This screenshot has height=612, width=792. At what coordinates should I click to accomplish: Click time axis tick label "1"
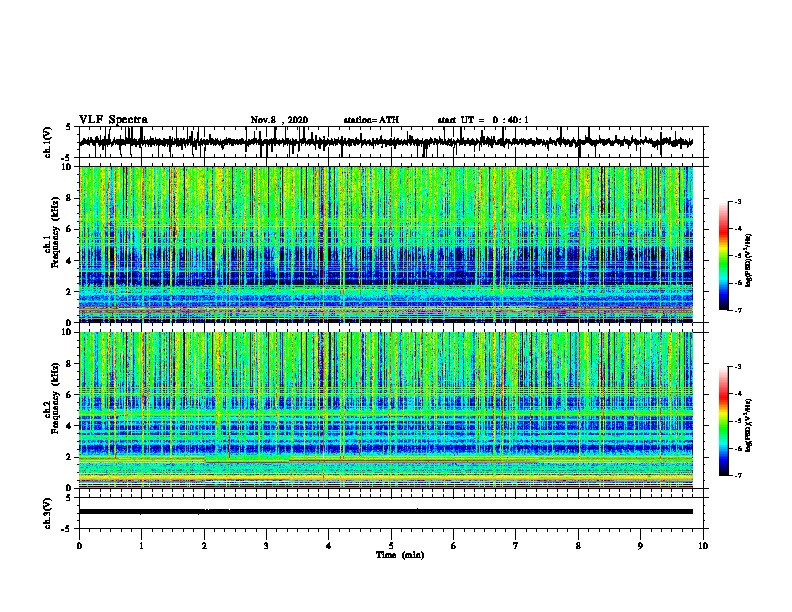[x=141, y=545]
